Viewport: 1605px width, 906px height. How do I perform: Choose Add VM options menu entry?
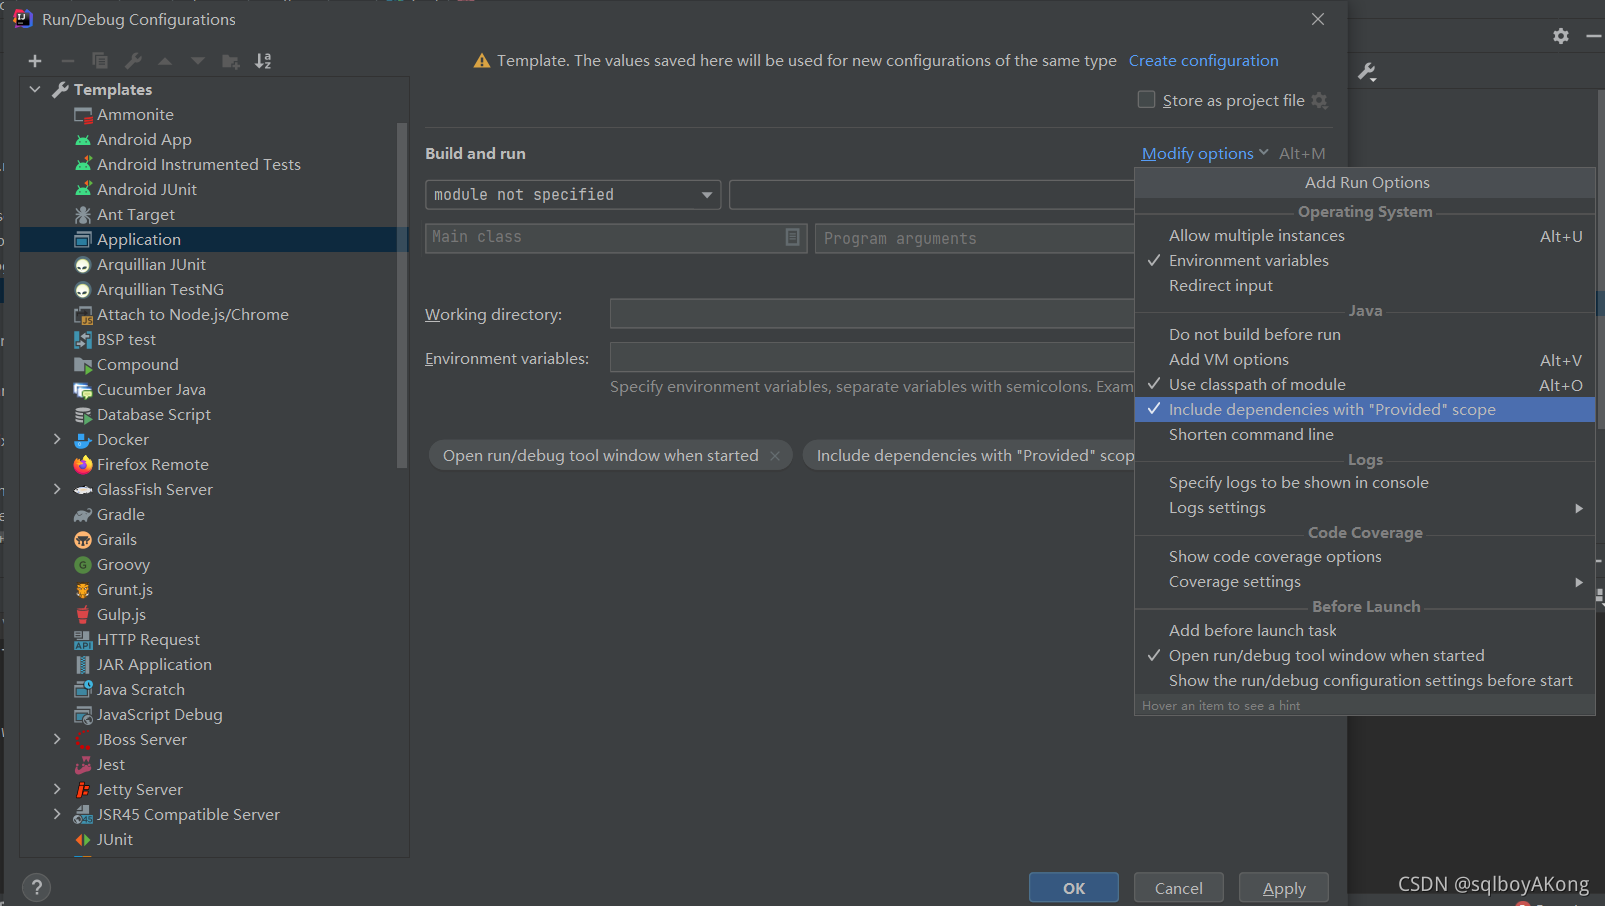[1364, 360]
